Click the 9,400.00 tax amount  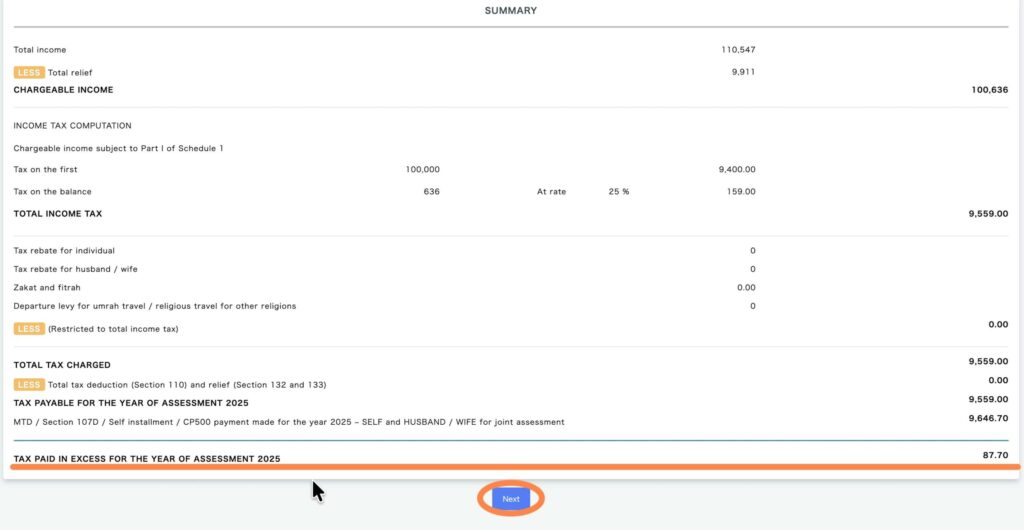(737, 170)
